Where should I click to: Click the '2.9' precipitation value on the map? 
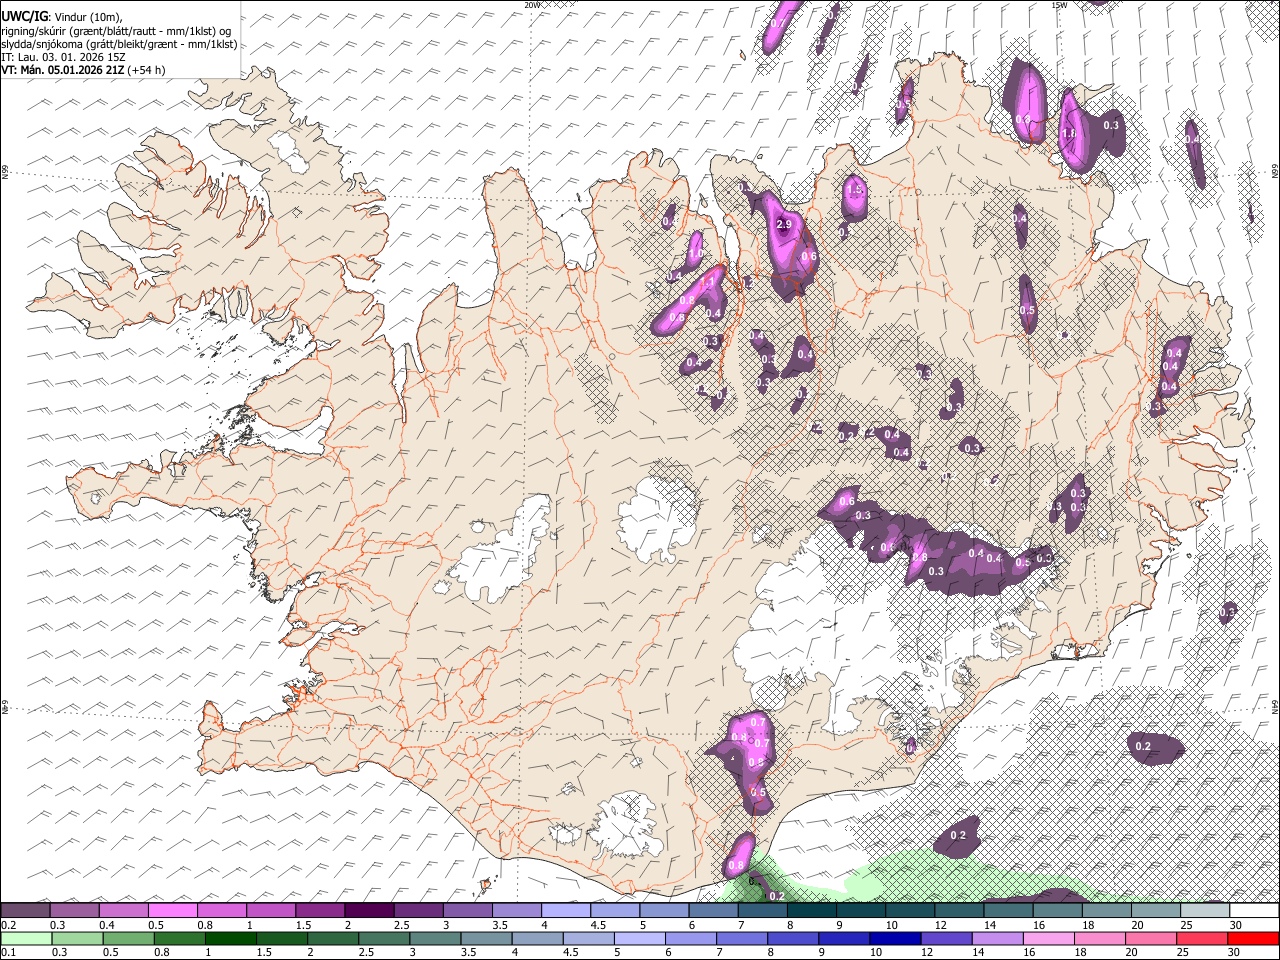click(x=784, y=225)
